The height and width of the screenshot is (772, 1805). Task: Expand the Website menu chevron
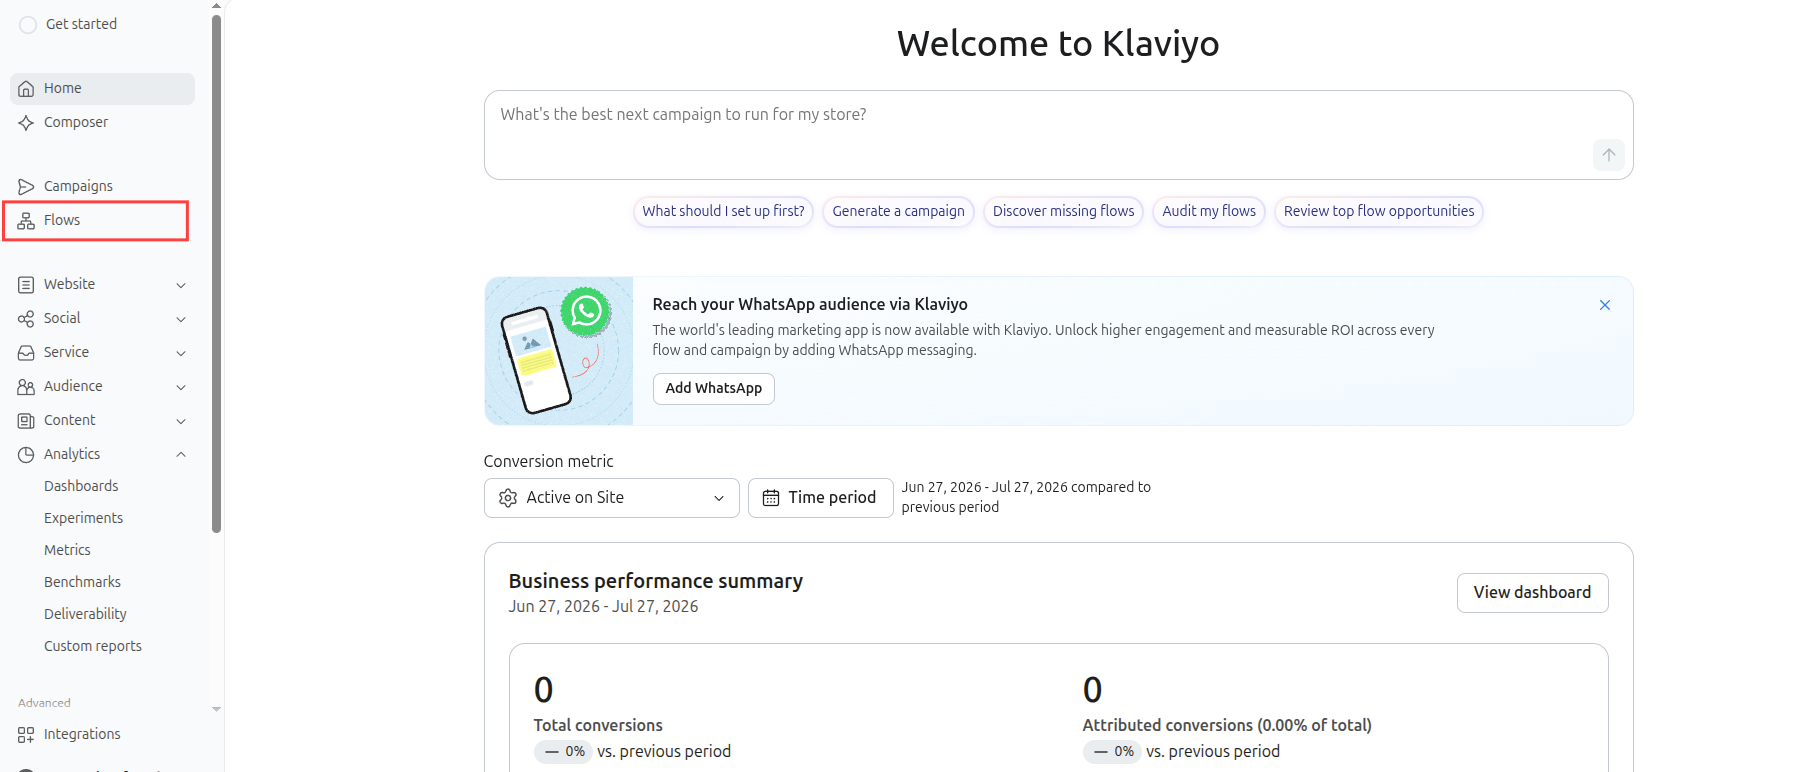point(181,285)
